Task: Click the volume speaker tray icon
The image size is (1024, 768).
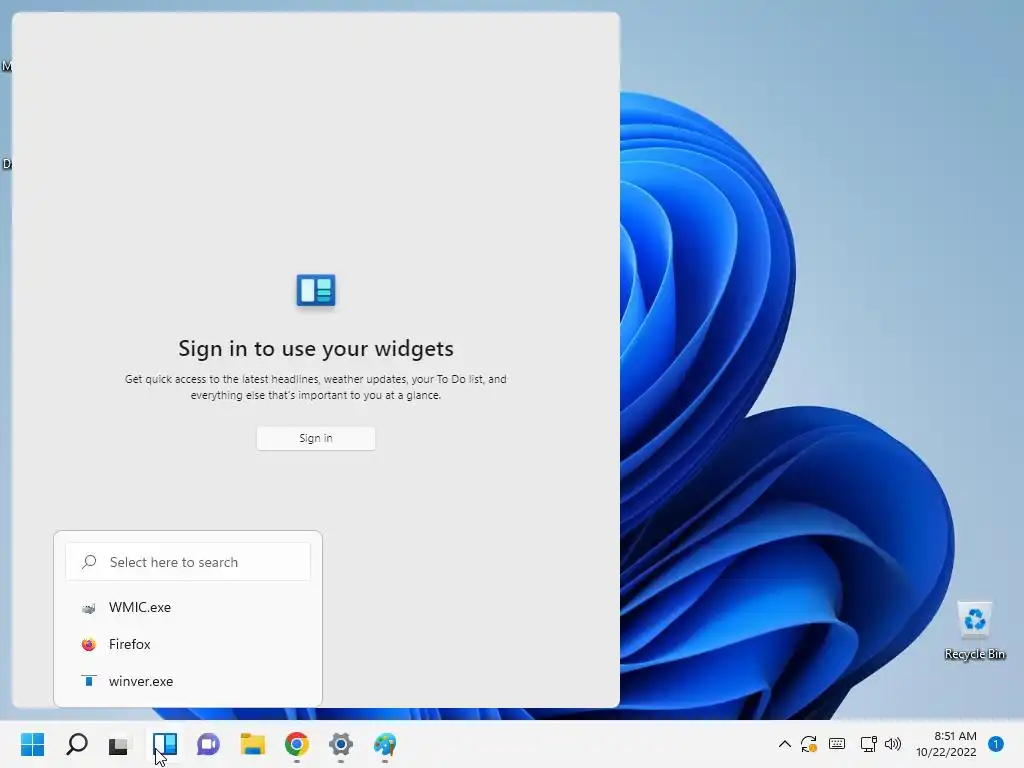Action: (893, 744)
